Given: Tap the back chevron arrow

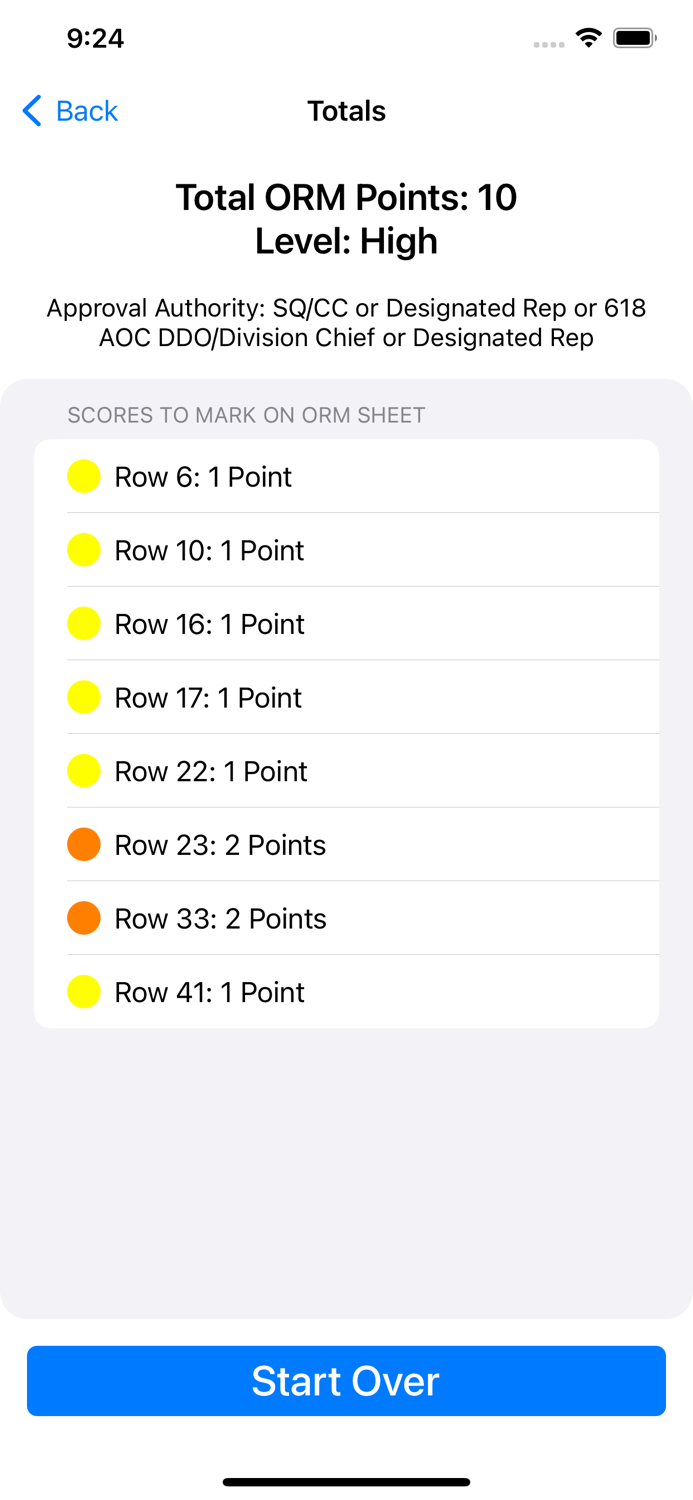Looking at the screenshot, I should (x=30, y=111).
